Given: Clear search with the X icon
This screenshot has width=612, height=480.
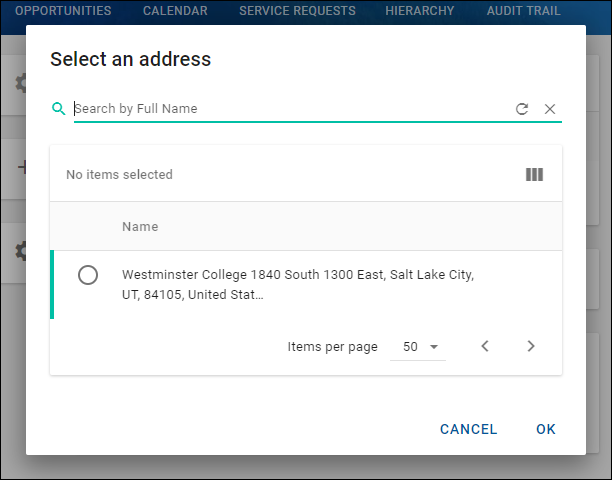Looking at the screenshot, I should [x=550, y=109].
